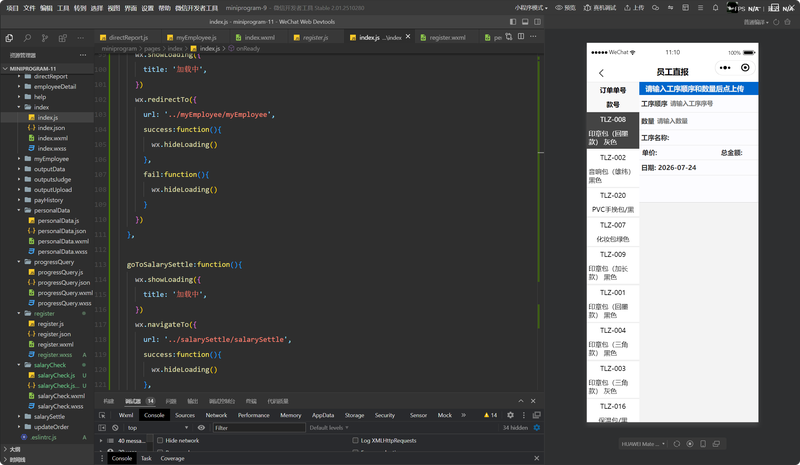Viewport: 800px width, 465px height.
Task: Check the Hide network checkbox
Action: [x=160, y=440]
